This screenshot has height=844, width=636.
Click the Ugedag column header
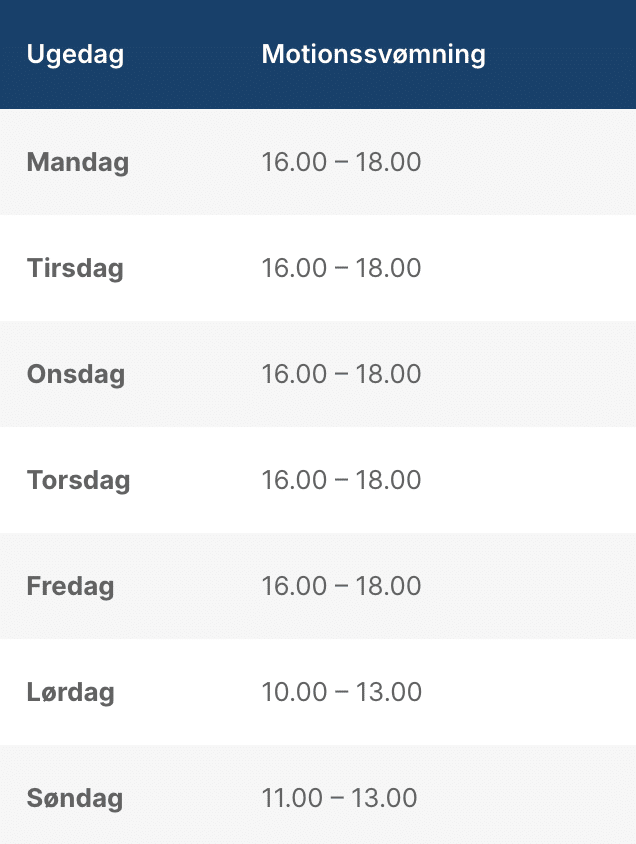pos(75,55)
